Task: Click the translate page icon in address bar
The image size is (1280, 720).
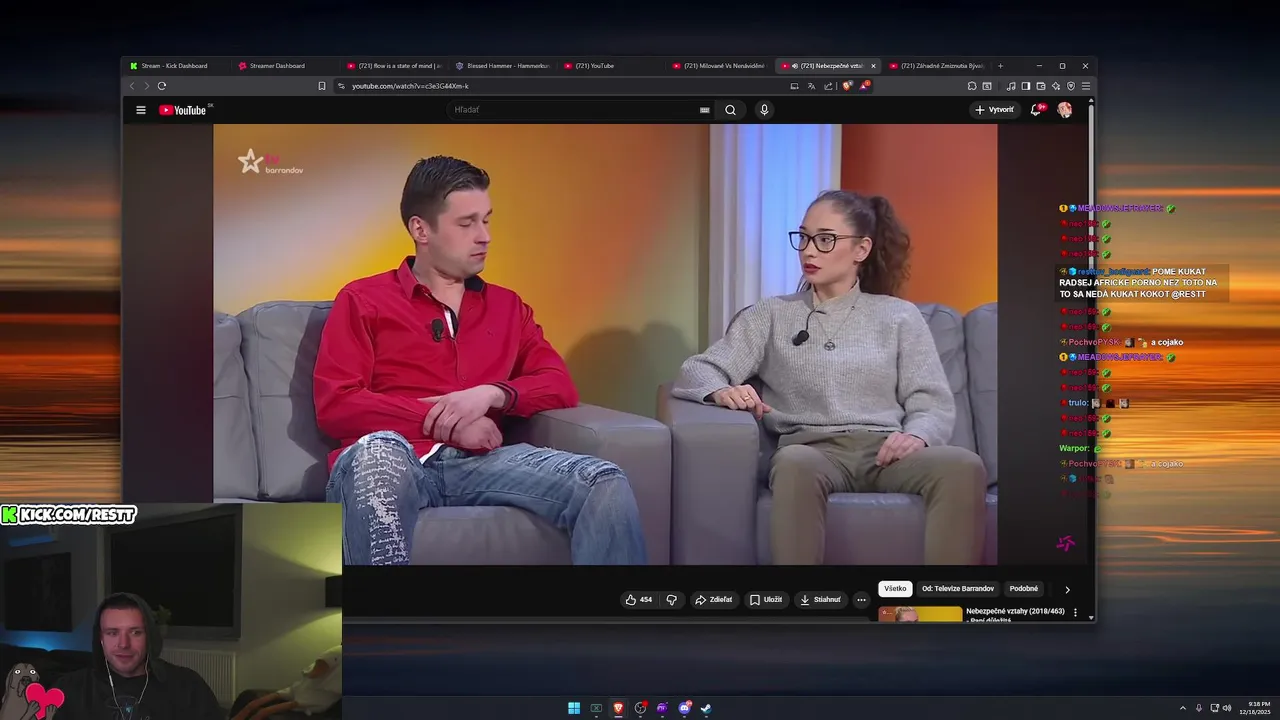Action: pyautogui.click(x=811, y=86)
